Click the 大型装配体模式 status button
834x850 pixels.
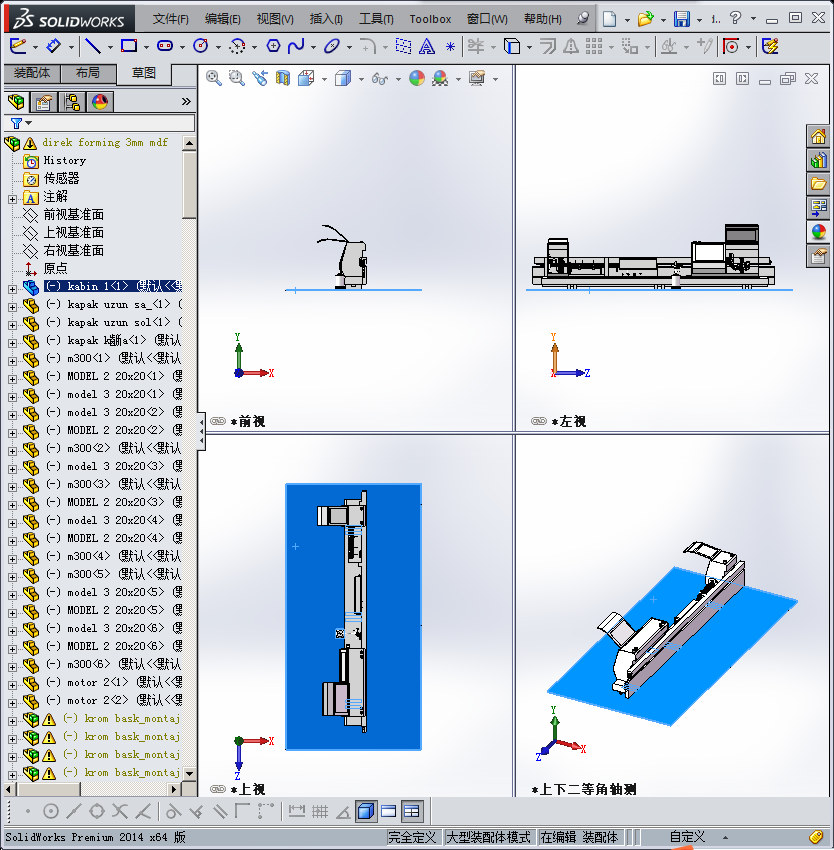(488, 837)
